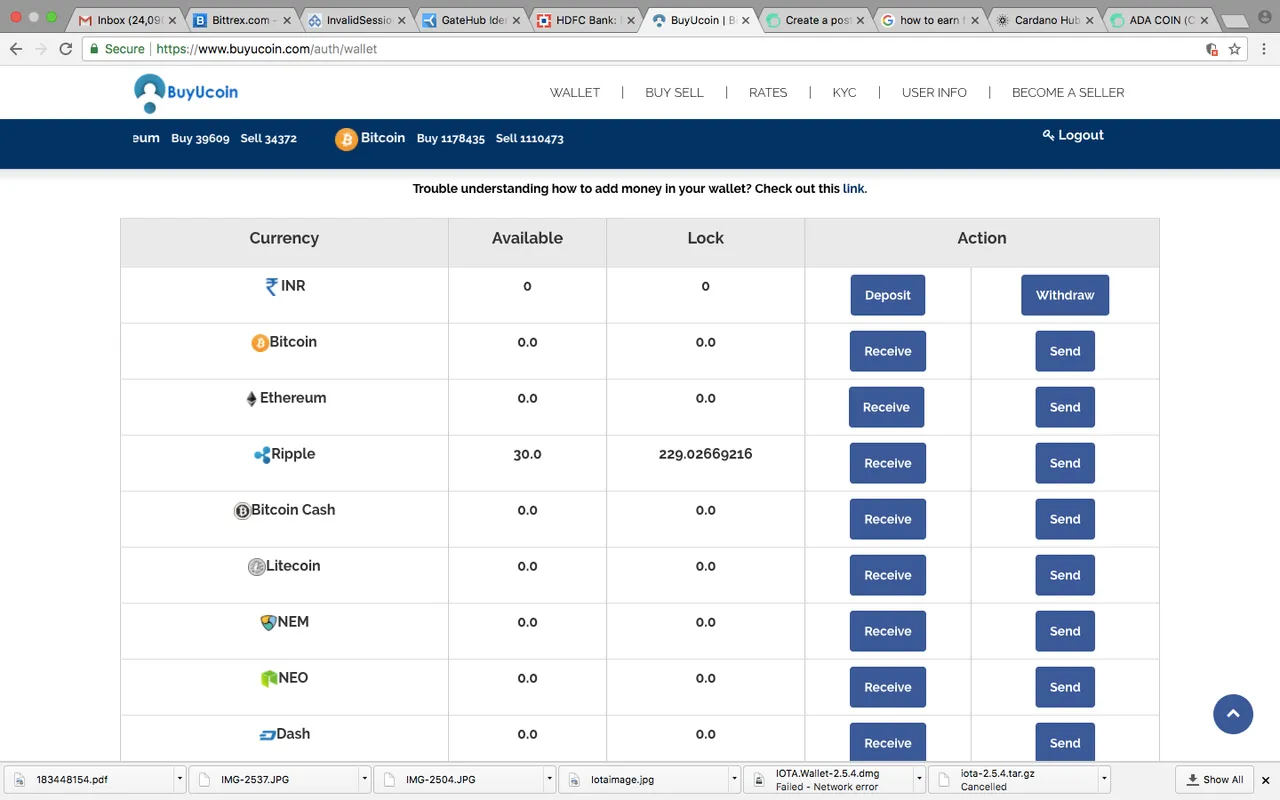Open dropdown for 183448154.pdf download
The image size is (1280, 800).
click(180, 779)
